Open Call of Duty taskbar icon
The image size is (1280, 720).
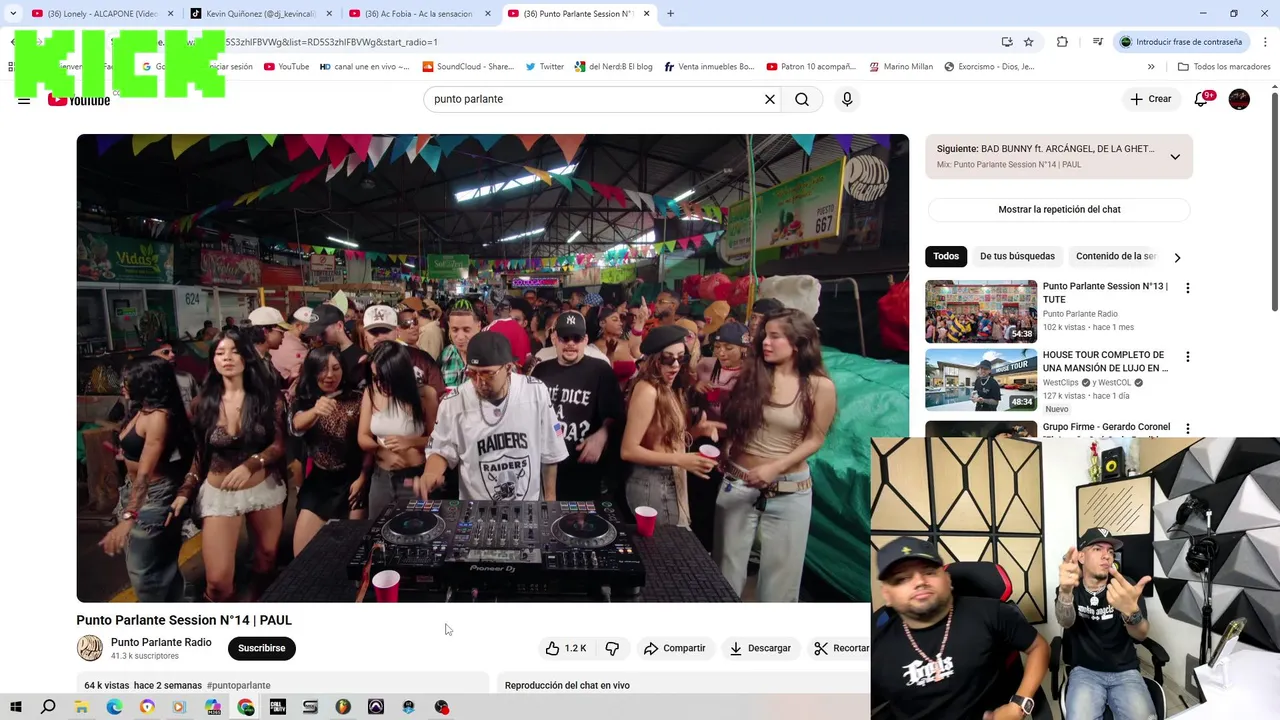(x=278, y=707)
